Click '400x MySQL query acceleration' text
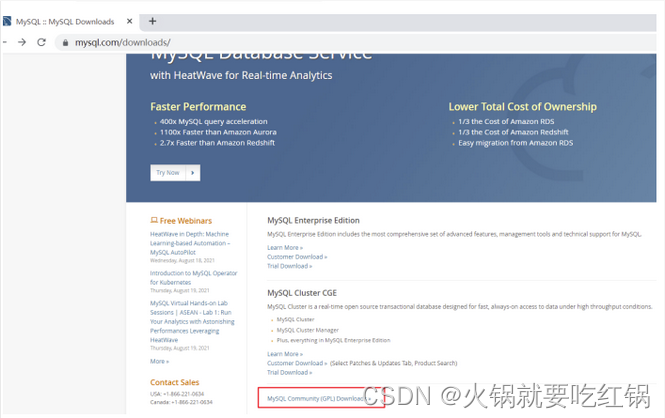The image size is (665, 418). coord(213,121)
